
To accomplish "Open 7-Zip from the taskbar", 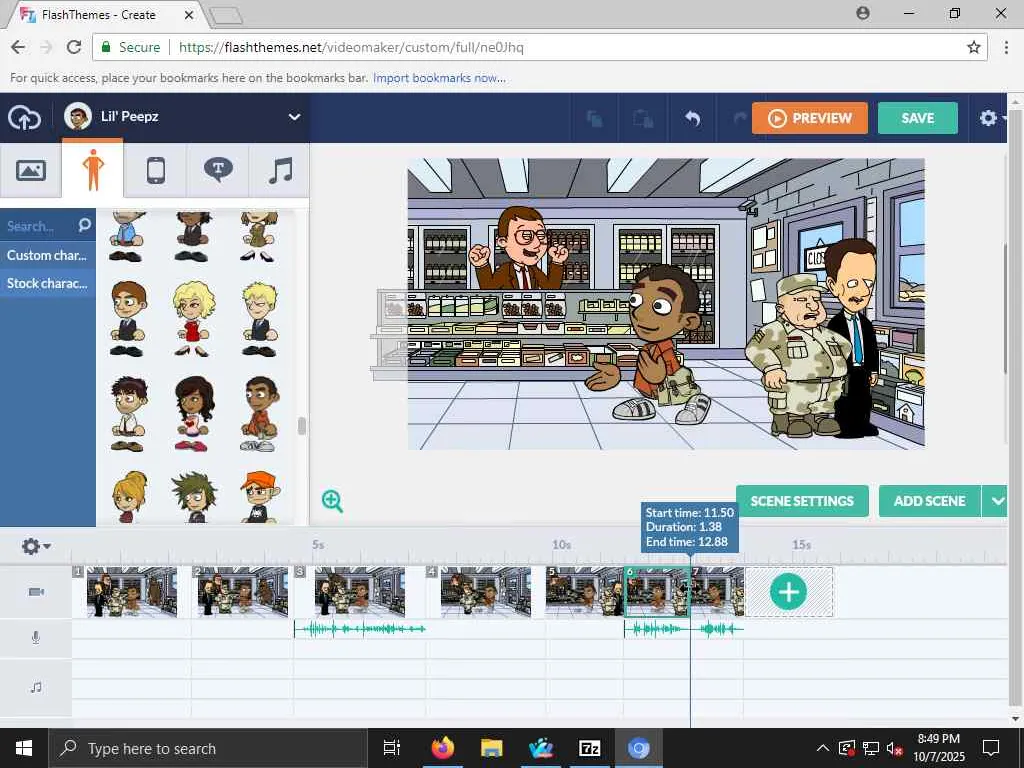I will pos(589,748).
